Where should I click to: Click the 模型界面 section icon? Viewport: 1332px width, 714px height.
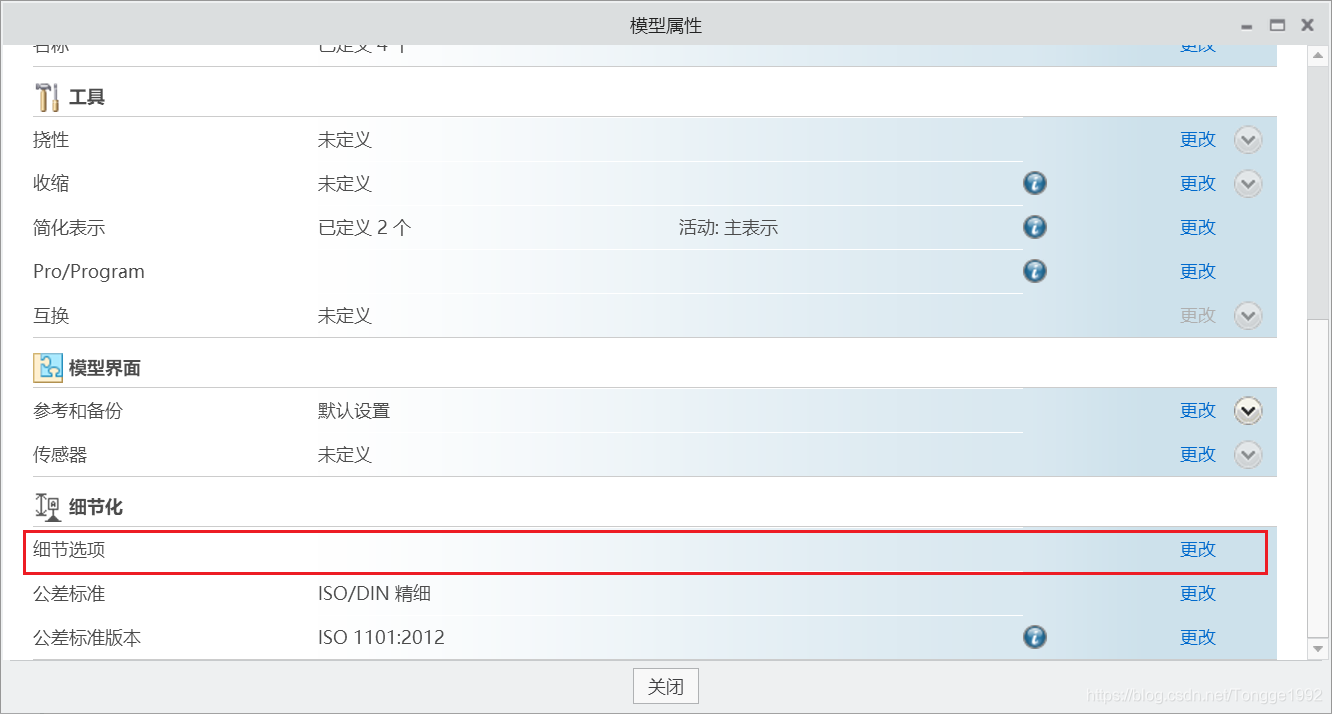pos(48,368)
